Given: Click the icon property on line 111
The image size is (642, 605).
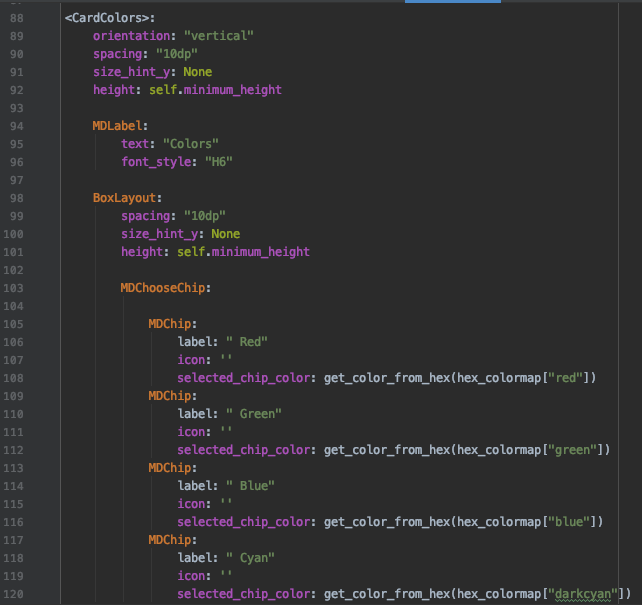Looking at the screenshot, I should pos(191,432).
